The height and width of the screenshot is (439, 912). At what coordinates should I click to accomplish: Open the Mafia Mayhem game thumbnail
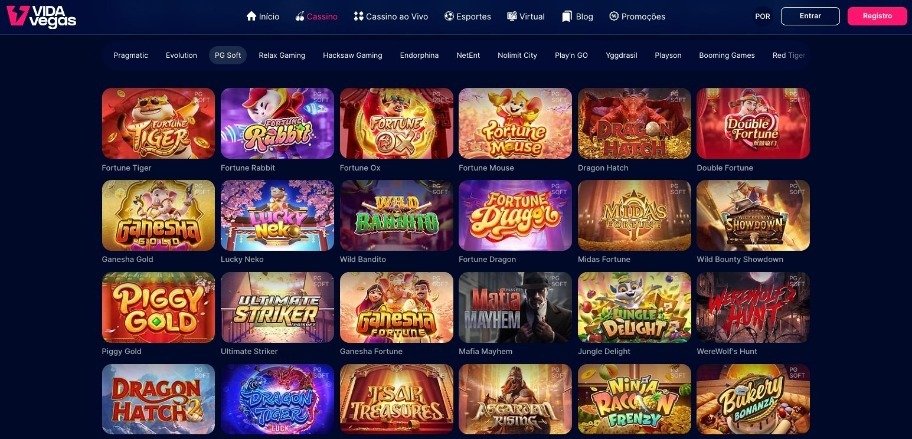click(x=515, y=307)
